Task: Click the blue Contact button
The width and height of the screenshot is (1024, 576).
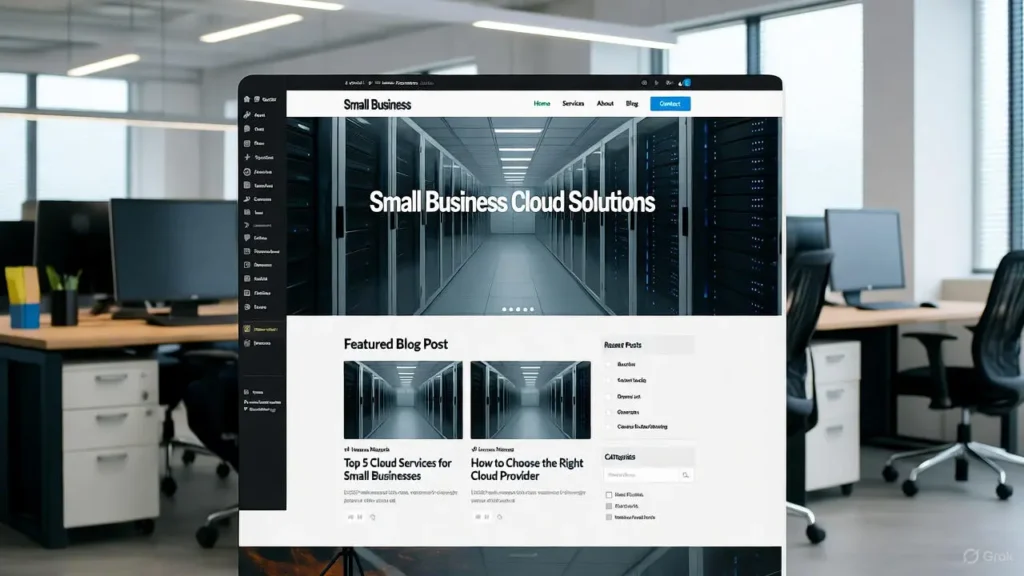Action: coord(668,103)
